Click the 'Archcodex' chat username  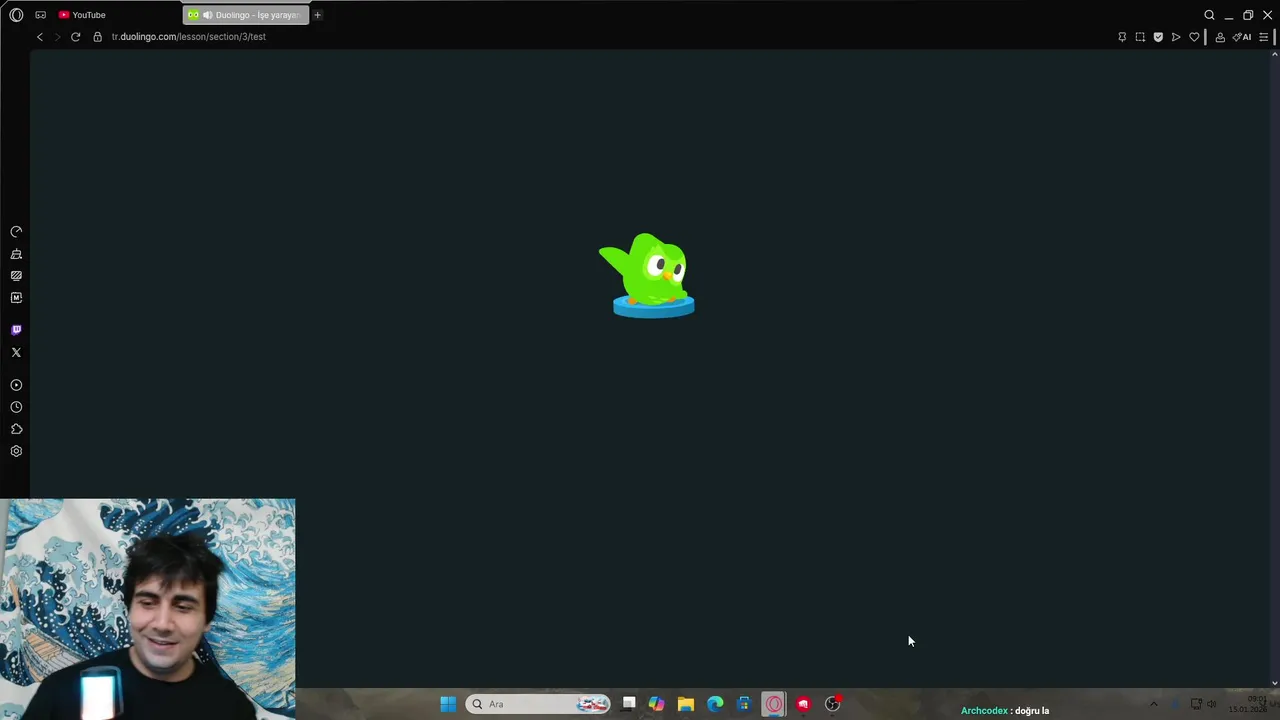[x=984, y=711]
